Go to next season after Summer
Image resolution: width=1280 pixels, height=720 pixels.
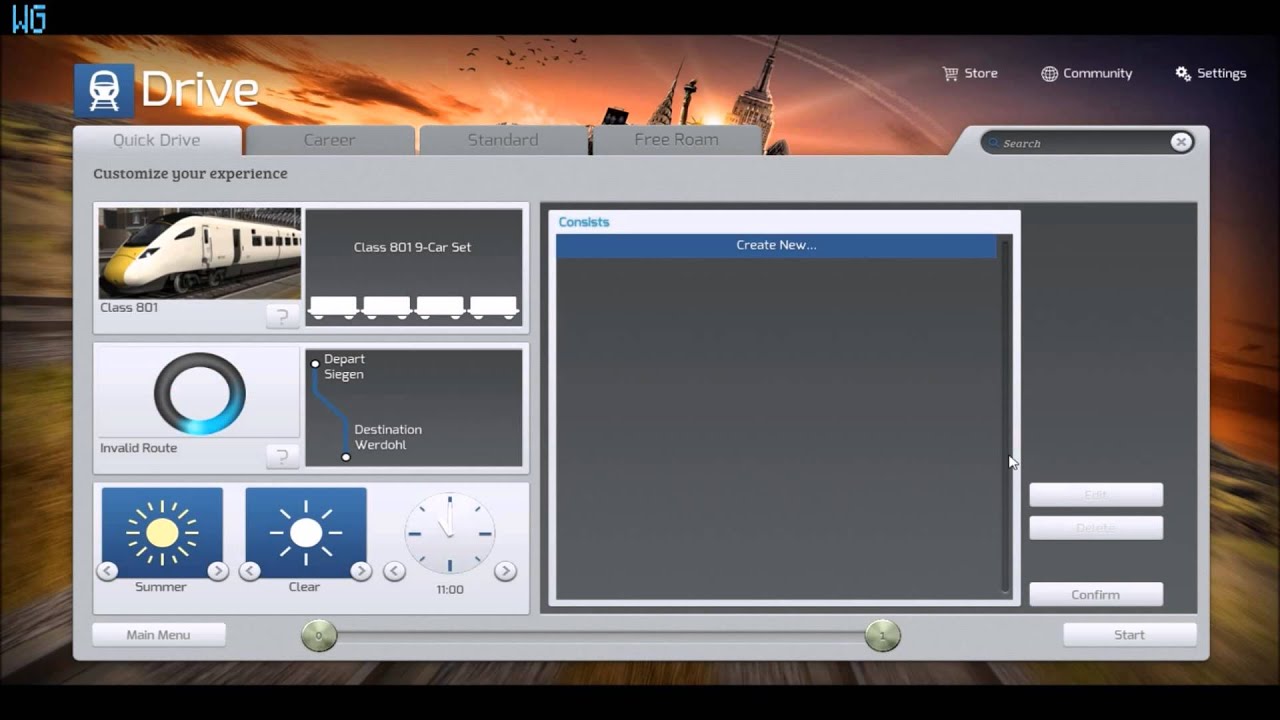pyautogui.click(x=218, y=571)
